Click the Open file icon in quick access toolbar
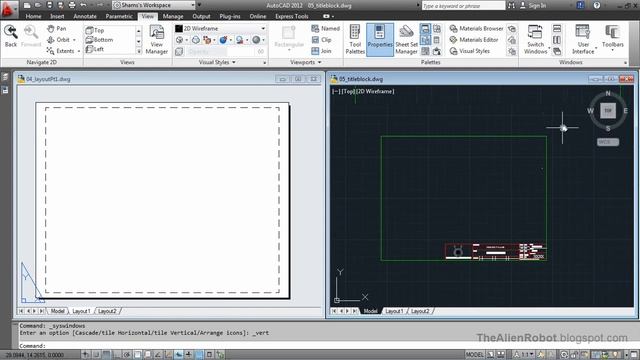 tap(38, 5)
